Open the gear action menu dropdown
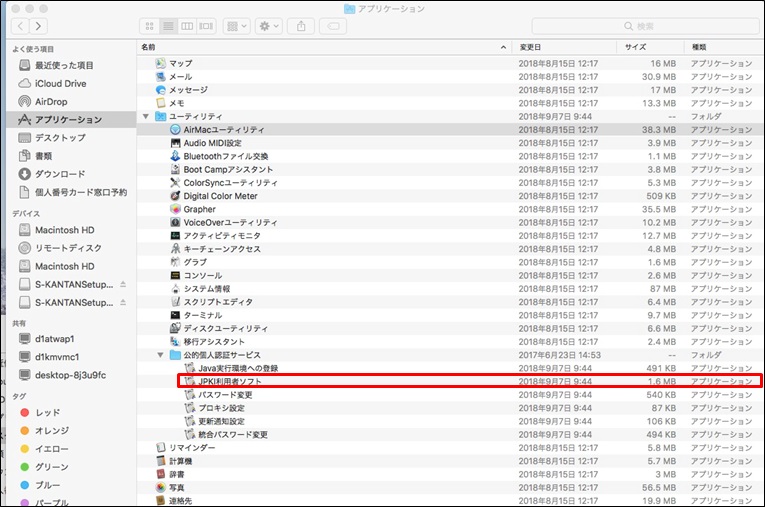The width and height of the screenshot is (765, 507). (x=268, y=25)
